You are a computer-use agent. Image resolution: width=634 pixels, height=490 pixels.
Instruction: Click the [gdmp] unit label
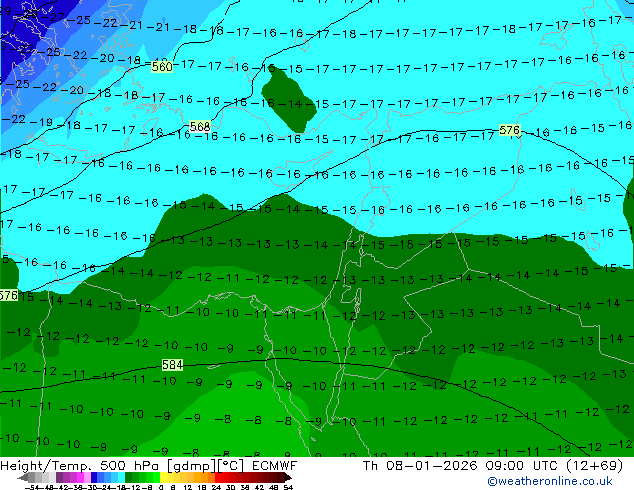point(190,466)
